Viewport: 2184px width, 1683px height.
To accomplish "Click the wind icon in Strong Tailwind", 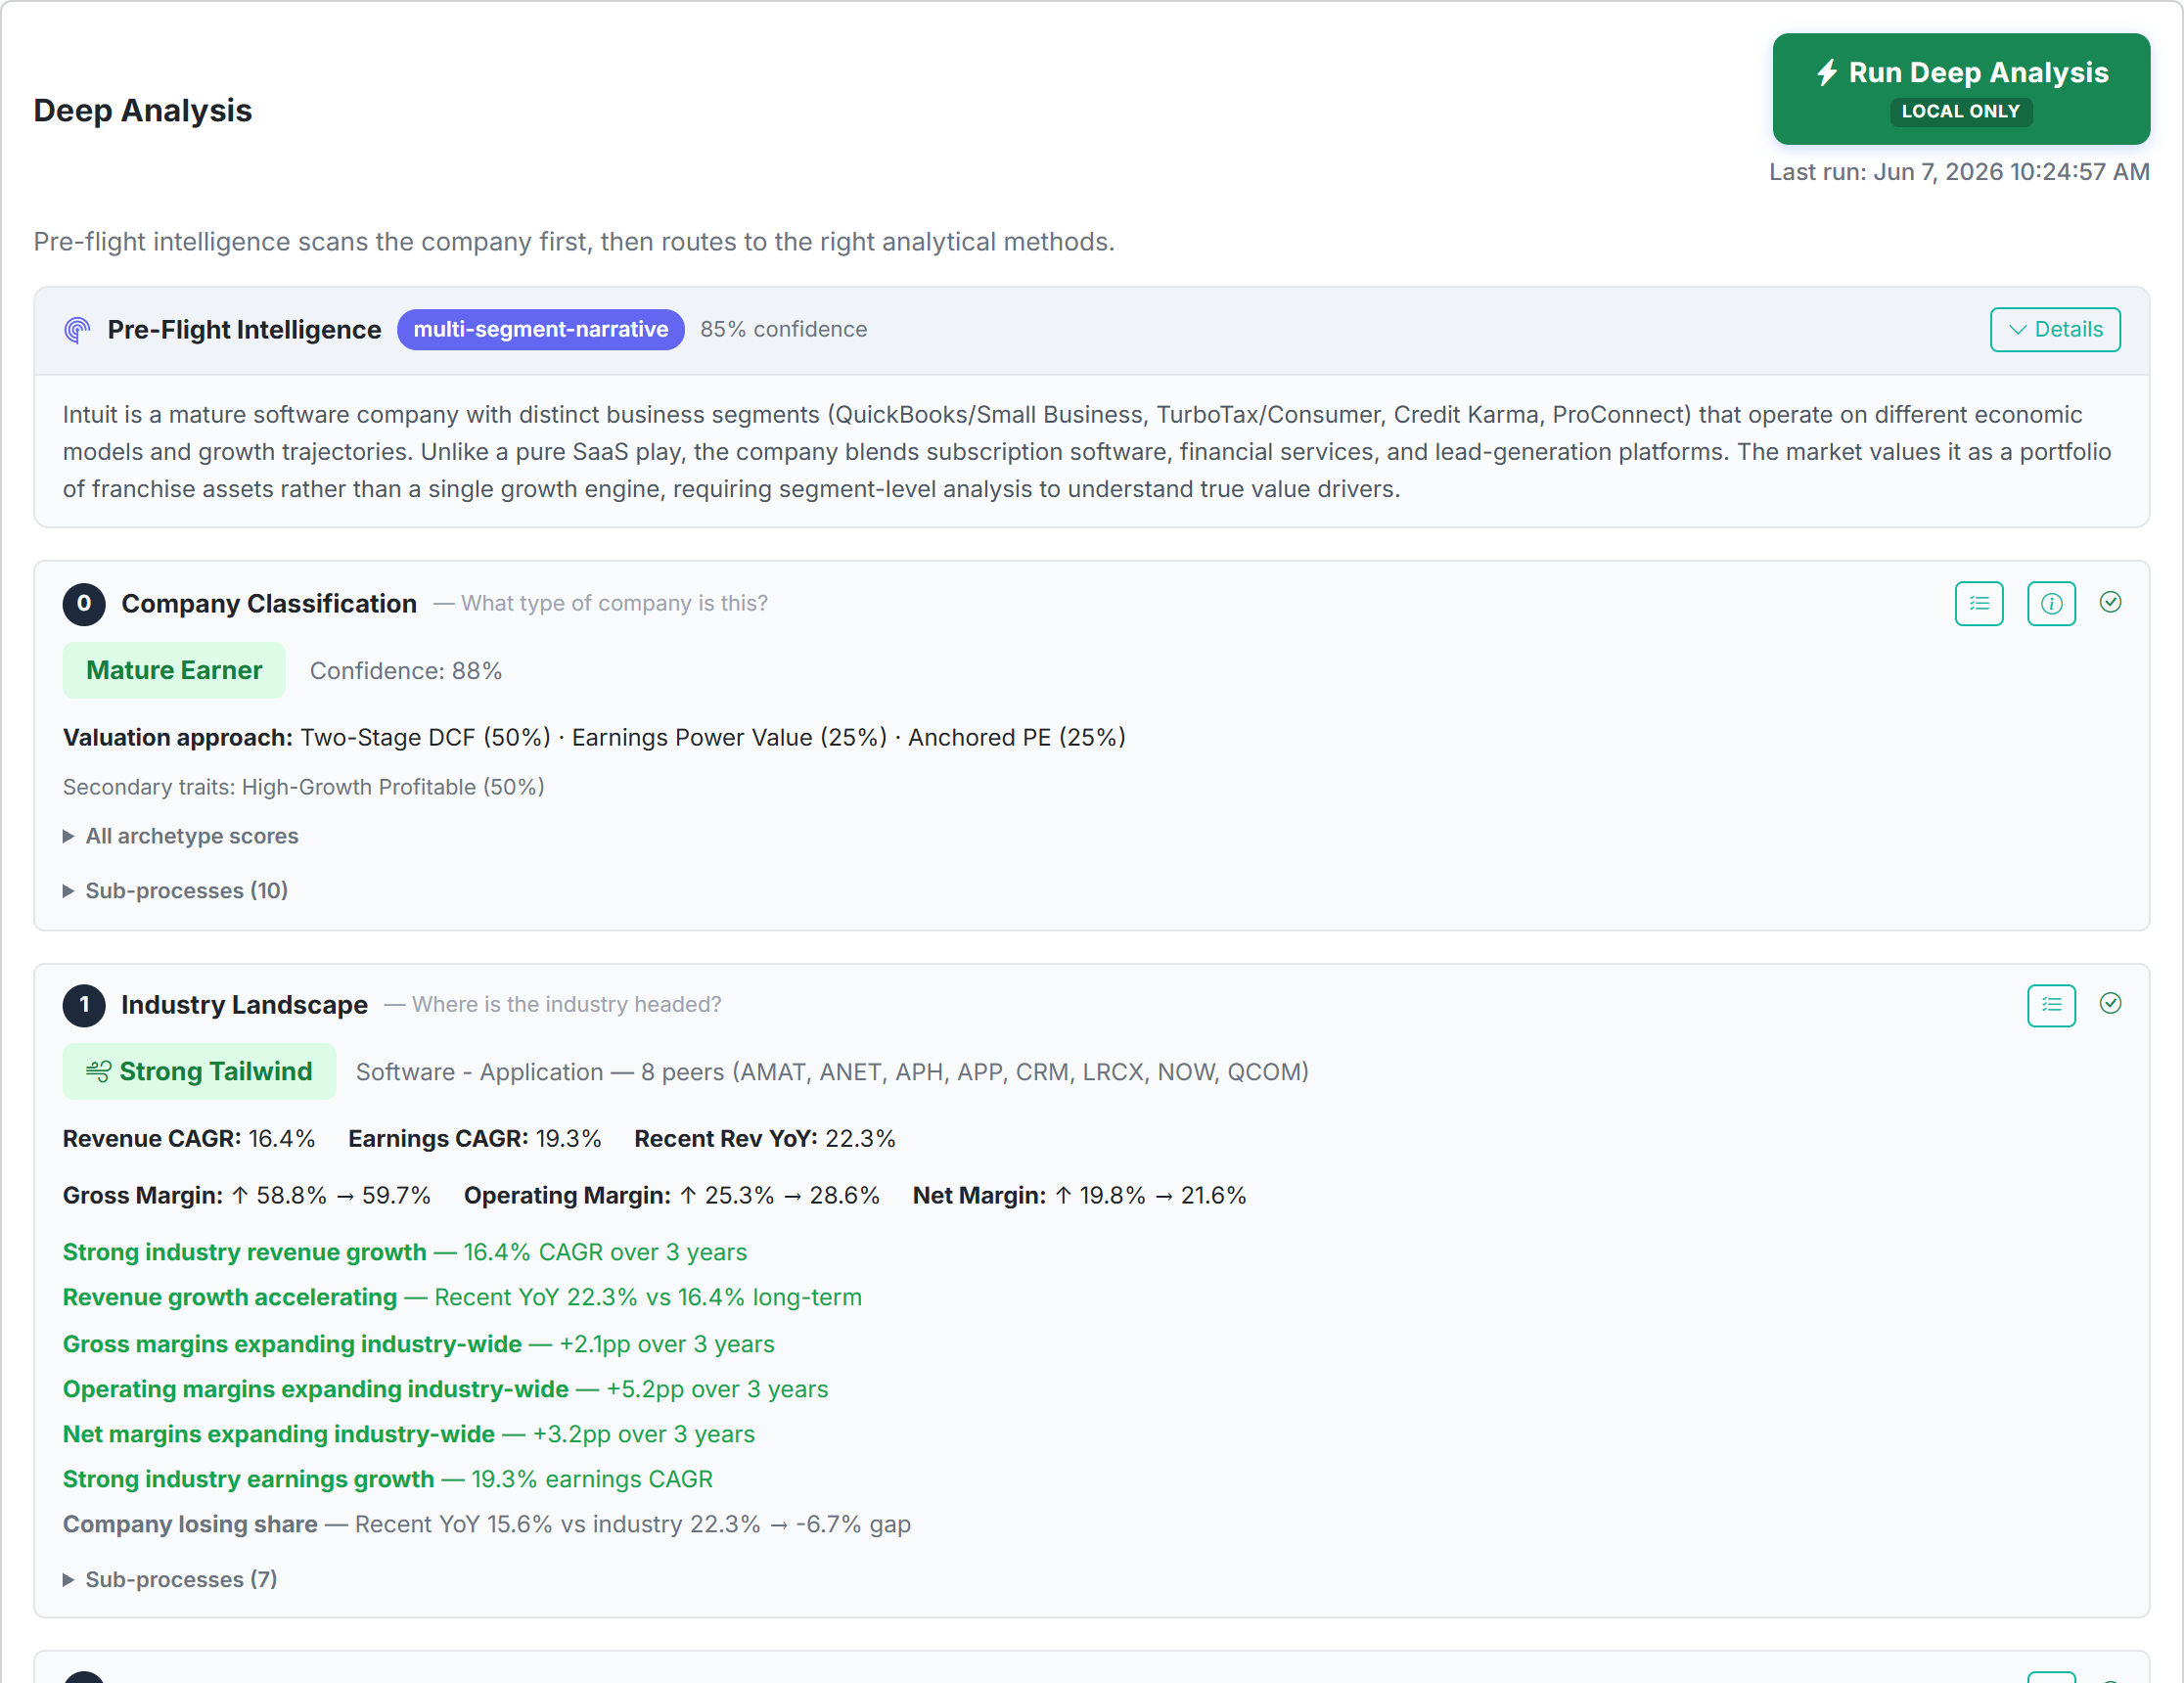I will pos(98,1072).
